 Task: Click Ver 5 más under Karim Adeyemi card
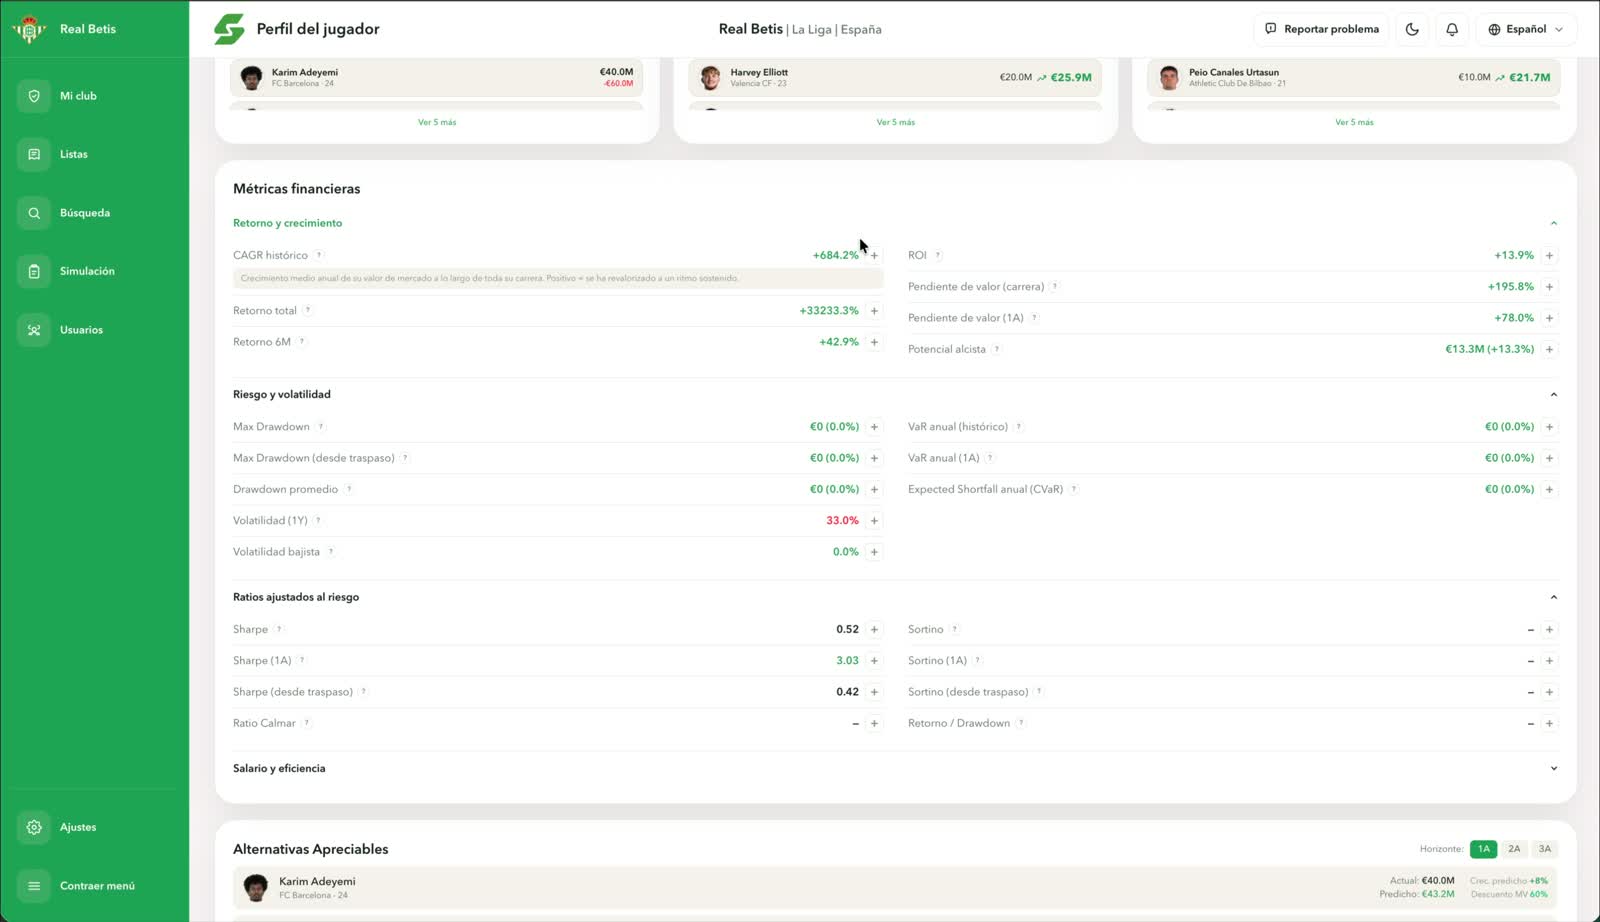[x=437, y=122]
